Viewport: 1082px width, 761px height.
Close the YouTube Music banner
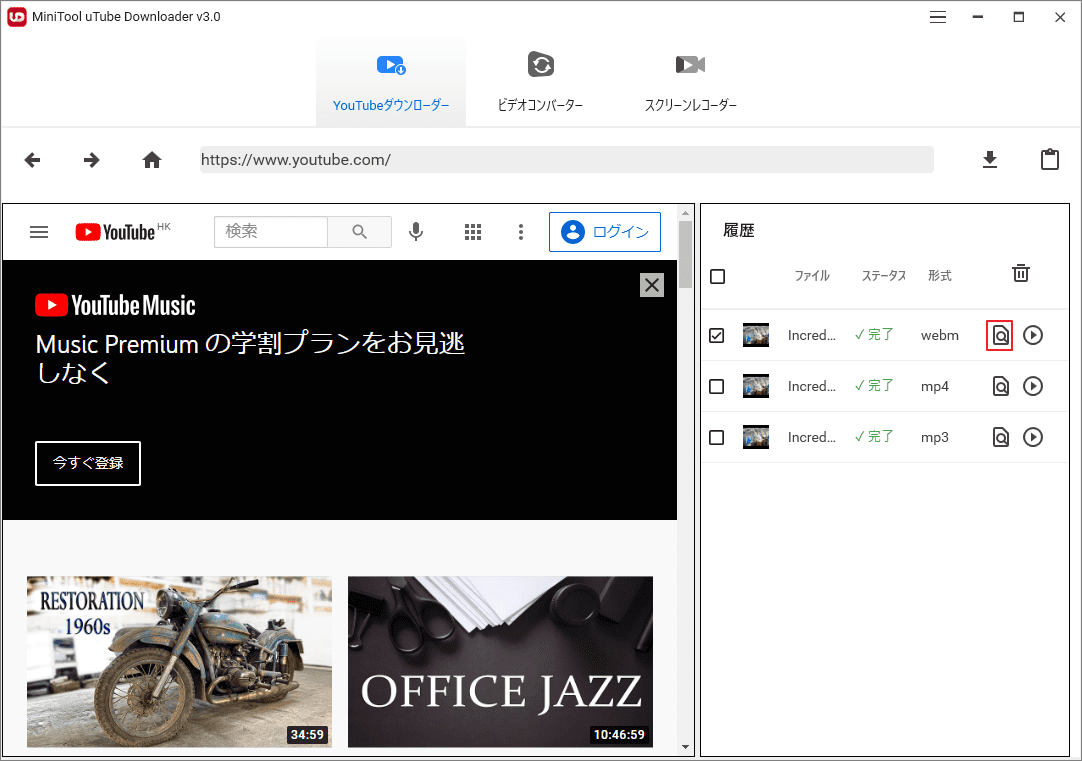651,285
